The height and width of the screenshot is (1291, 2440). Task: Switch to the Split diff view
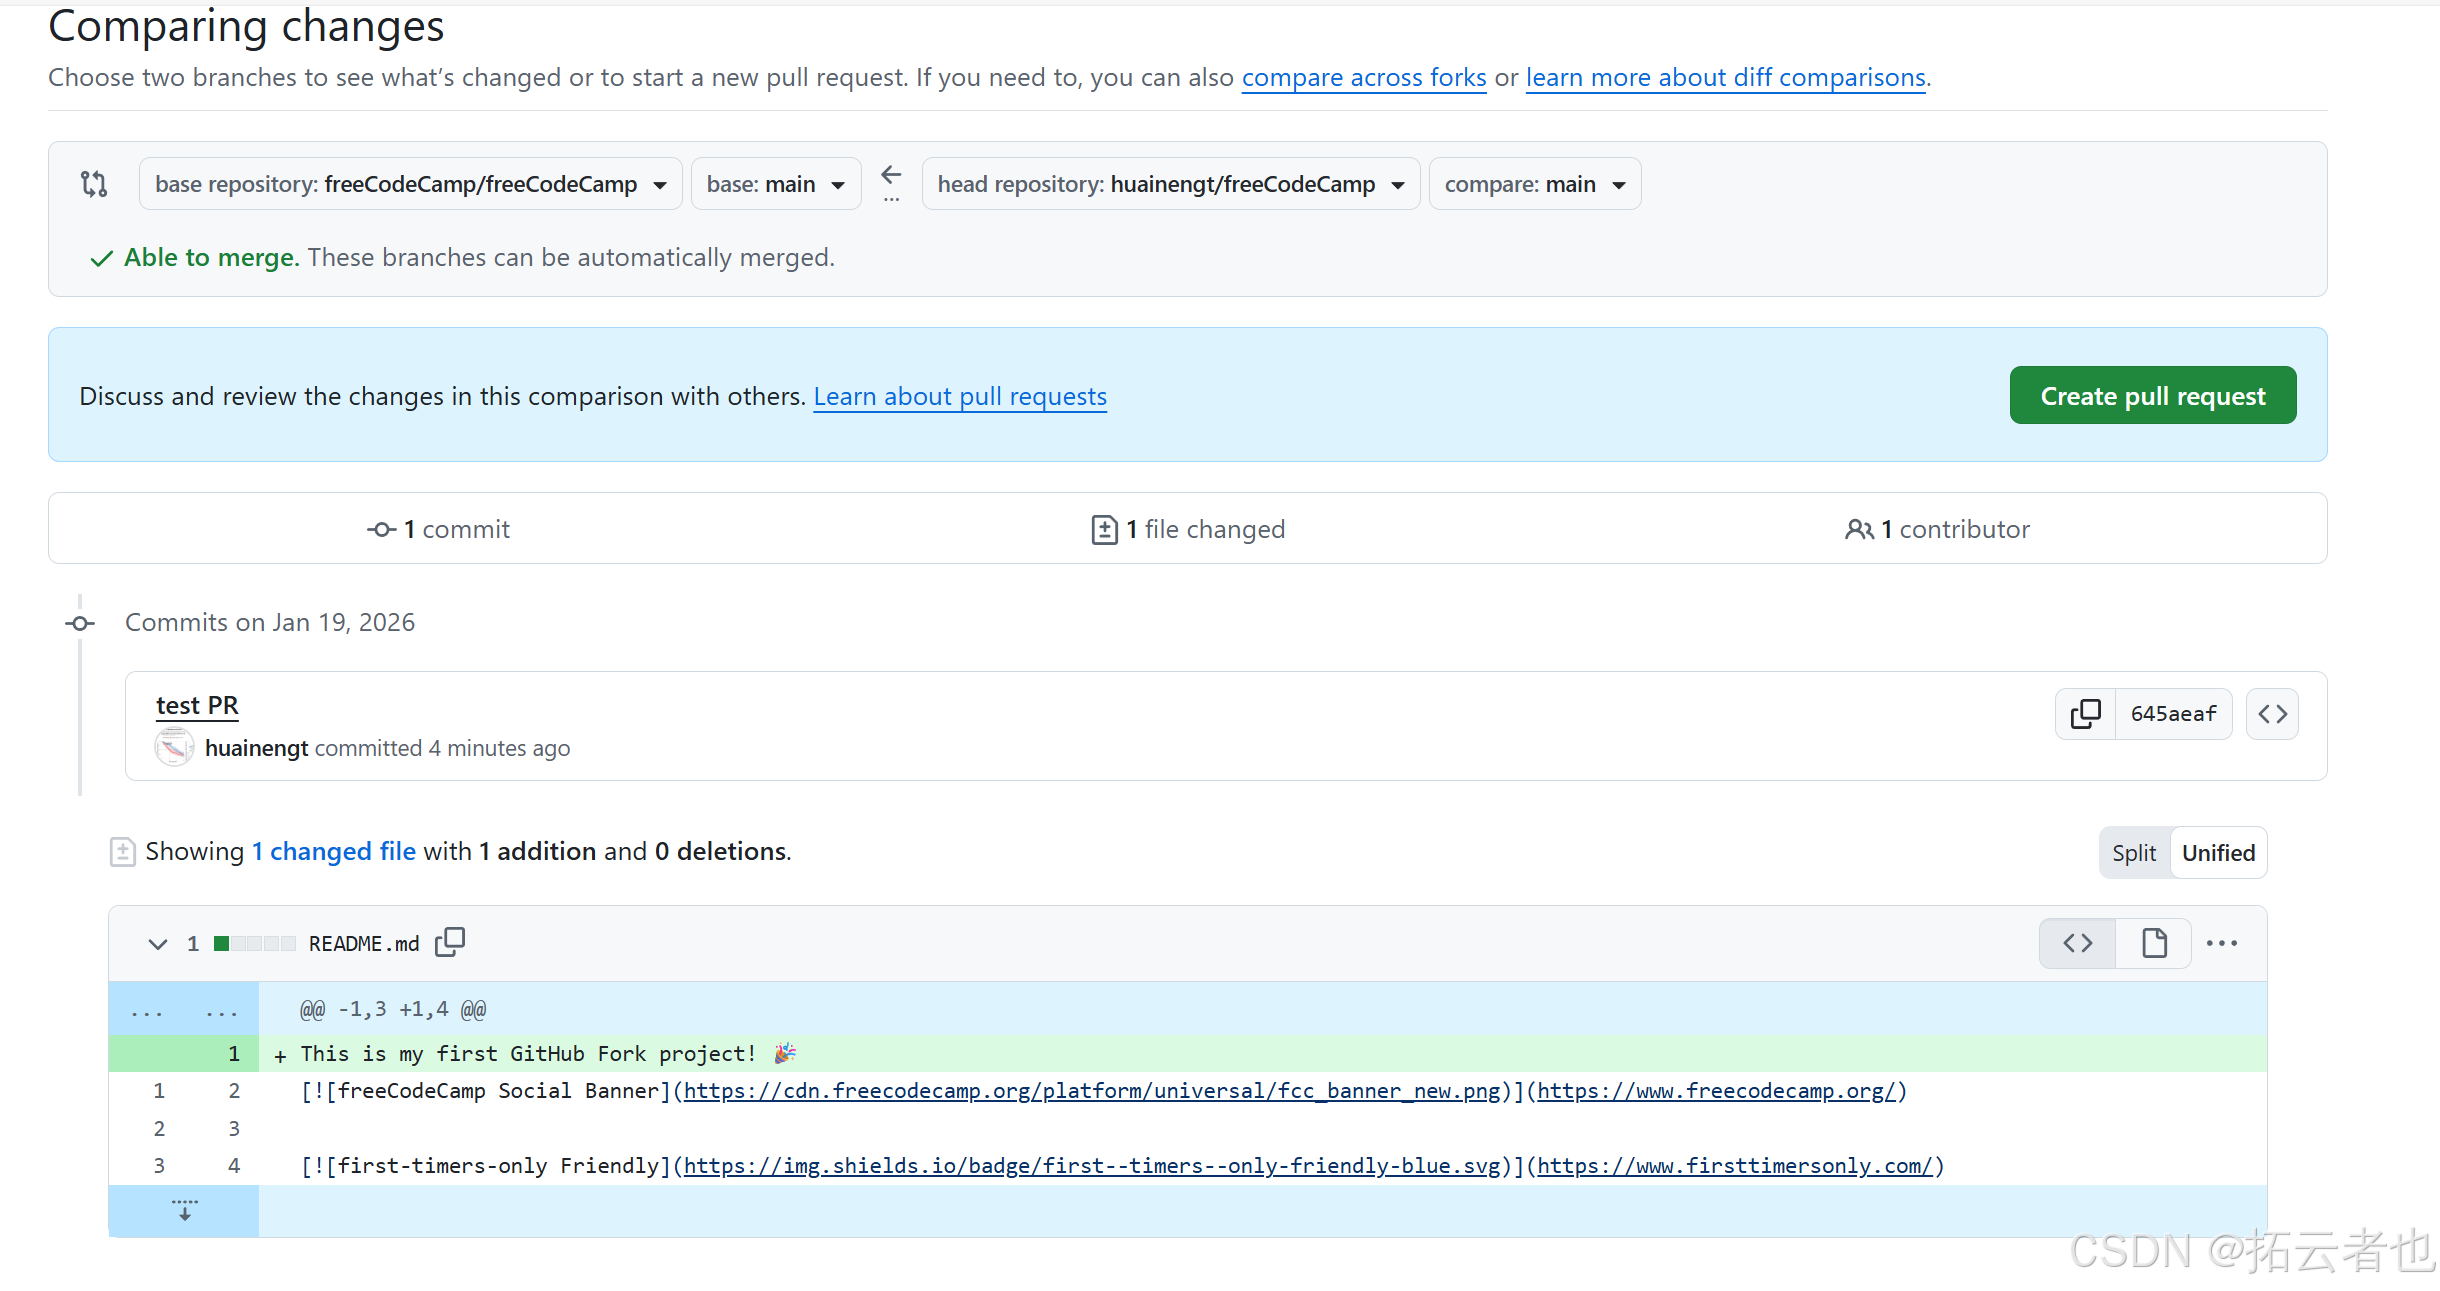coord(2134,853)
